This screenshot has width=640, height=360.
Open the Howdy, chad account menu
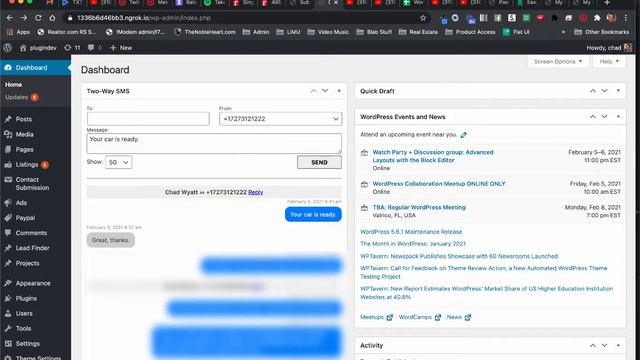pyautogui.click(x=609, y=48)
